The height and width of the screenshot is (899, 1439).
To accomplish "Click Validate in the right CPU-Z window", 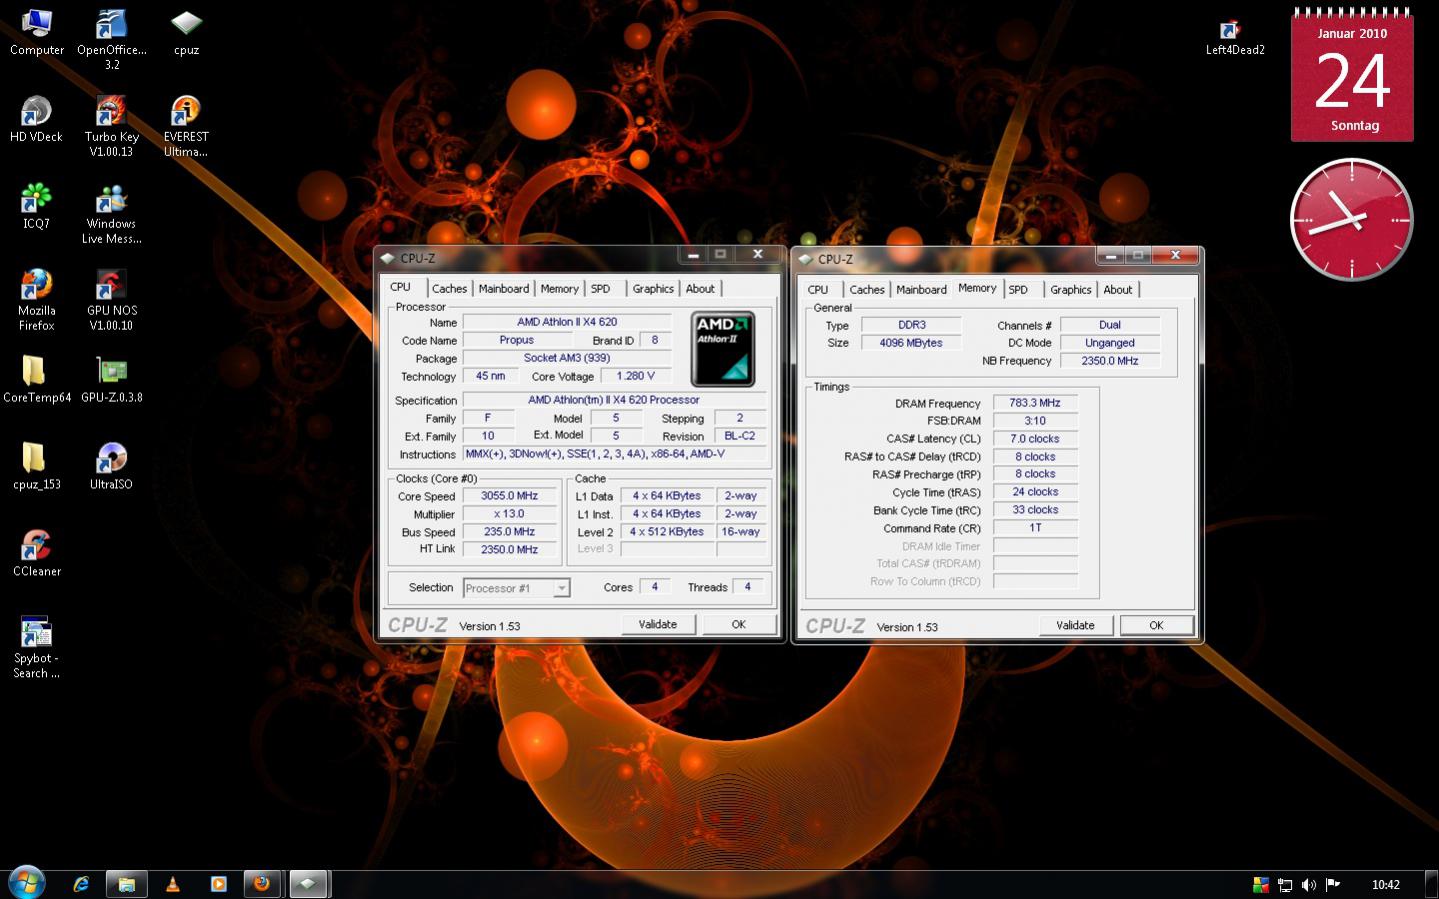I will coord(1075,625).
